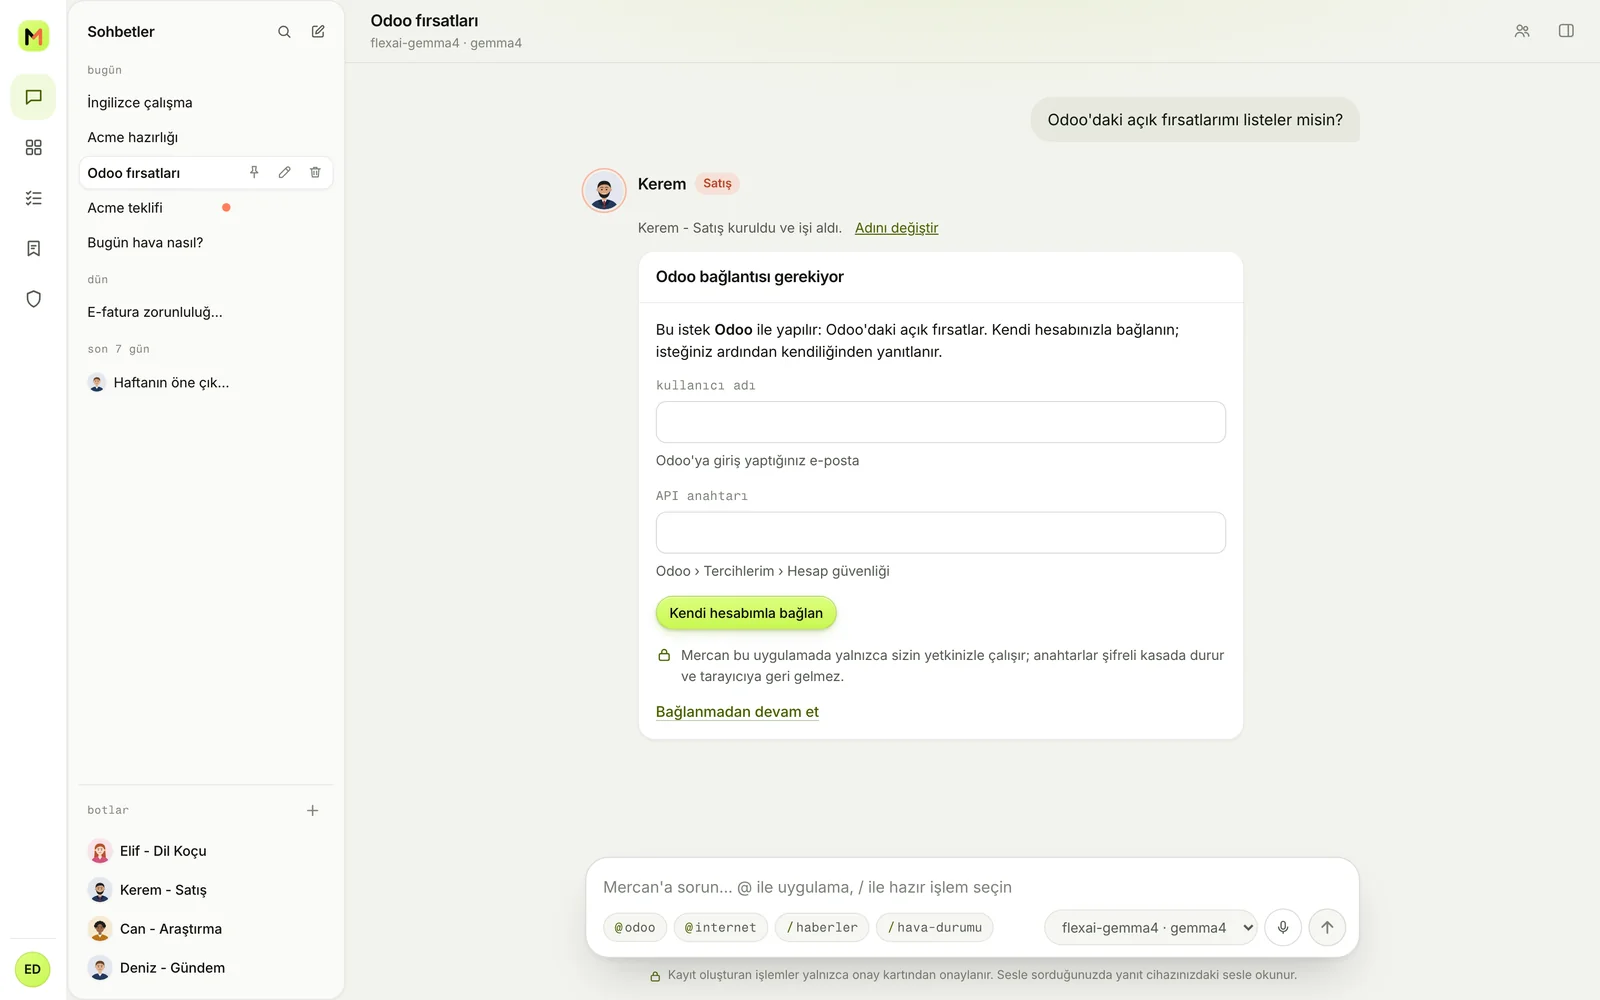This screenshot has height=1000, width=1600.
Task: Open the apps grid icon
Action: pyautogui.click(x=33, y=148)
